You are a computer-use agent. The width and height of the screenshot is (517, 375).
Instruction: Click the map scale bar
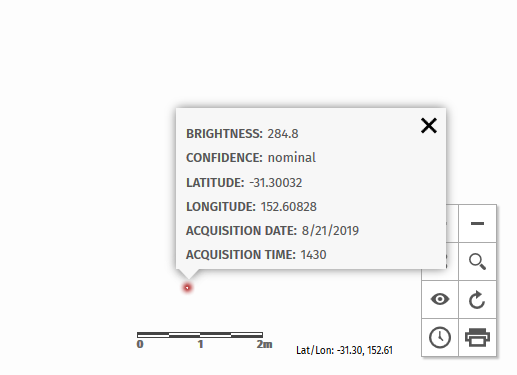pyautogui.click(x=200, y=335)
